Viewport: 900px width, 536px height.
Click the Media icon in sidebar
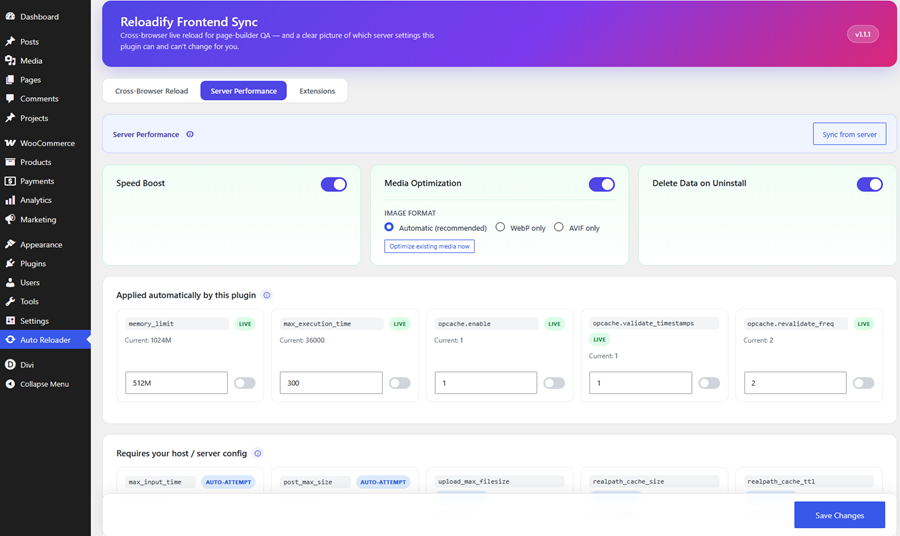(10, 60)
